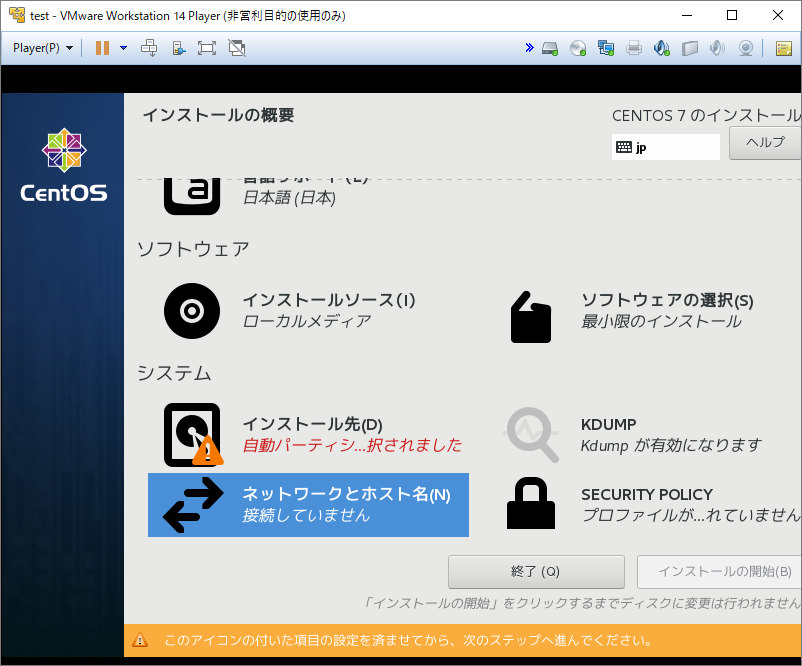Open インストール先(D) disk icon with warning
802x666 pixels.
(x=193, y=435)
